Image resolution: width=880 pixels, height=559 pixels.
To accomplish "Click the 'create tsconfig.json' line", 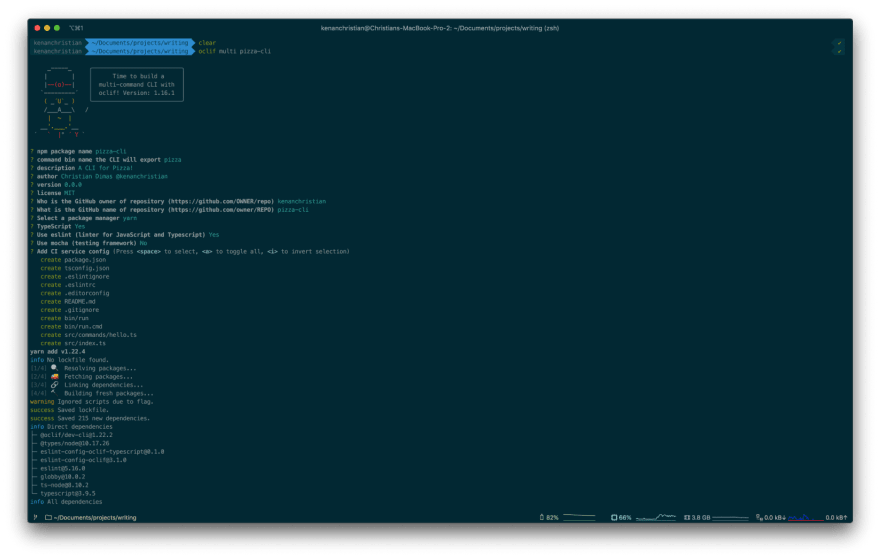I will tap(75, 268).
